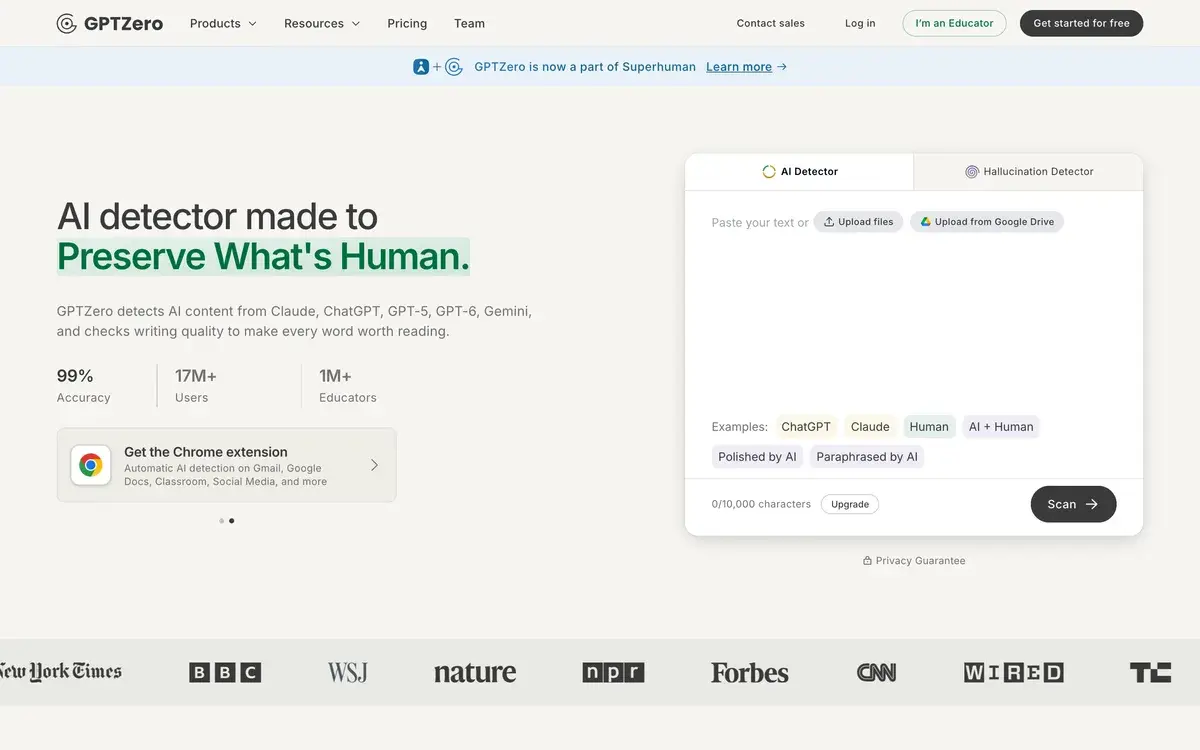Follow the Learn more link
The image size is (1200, 750).
(x=739, y=67)
